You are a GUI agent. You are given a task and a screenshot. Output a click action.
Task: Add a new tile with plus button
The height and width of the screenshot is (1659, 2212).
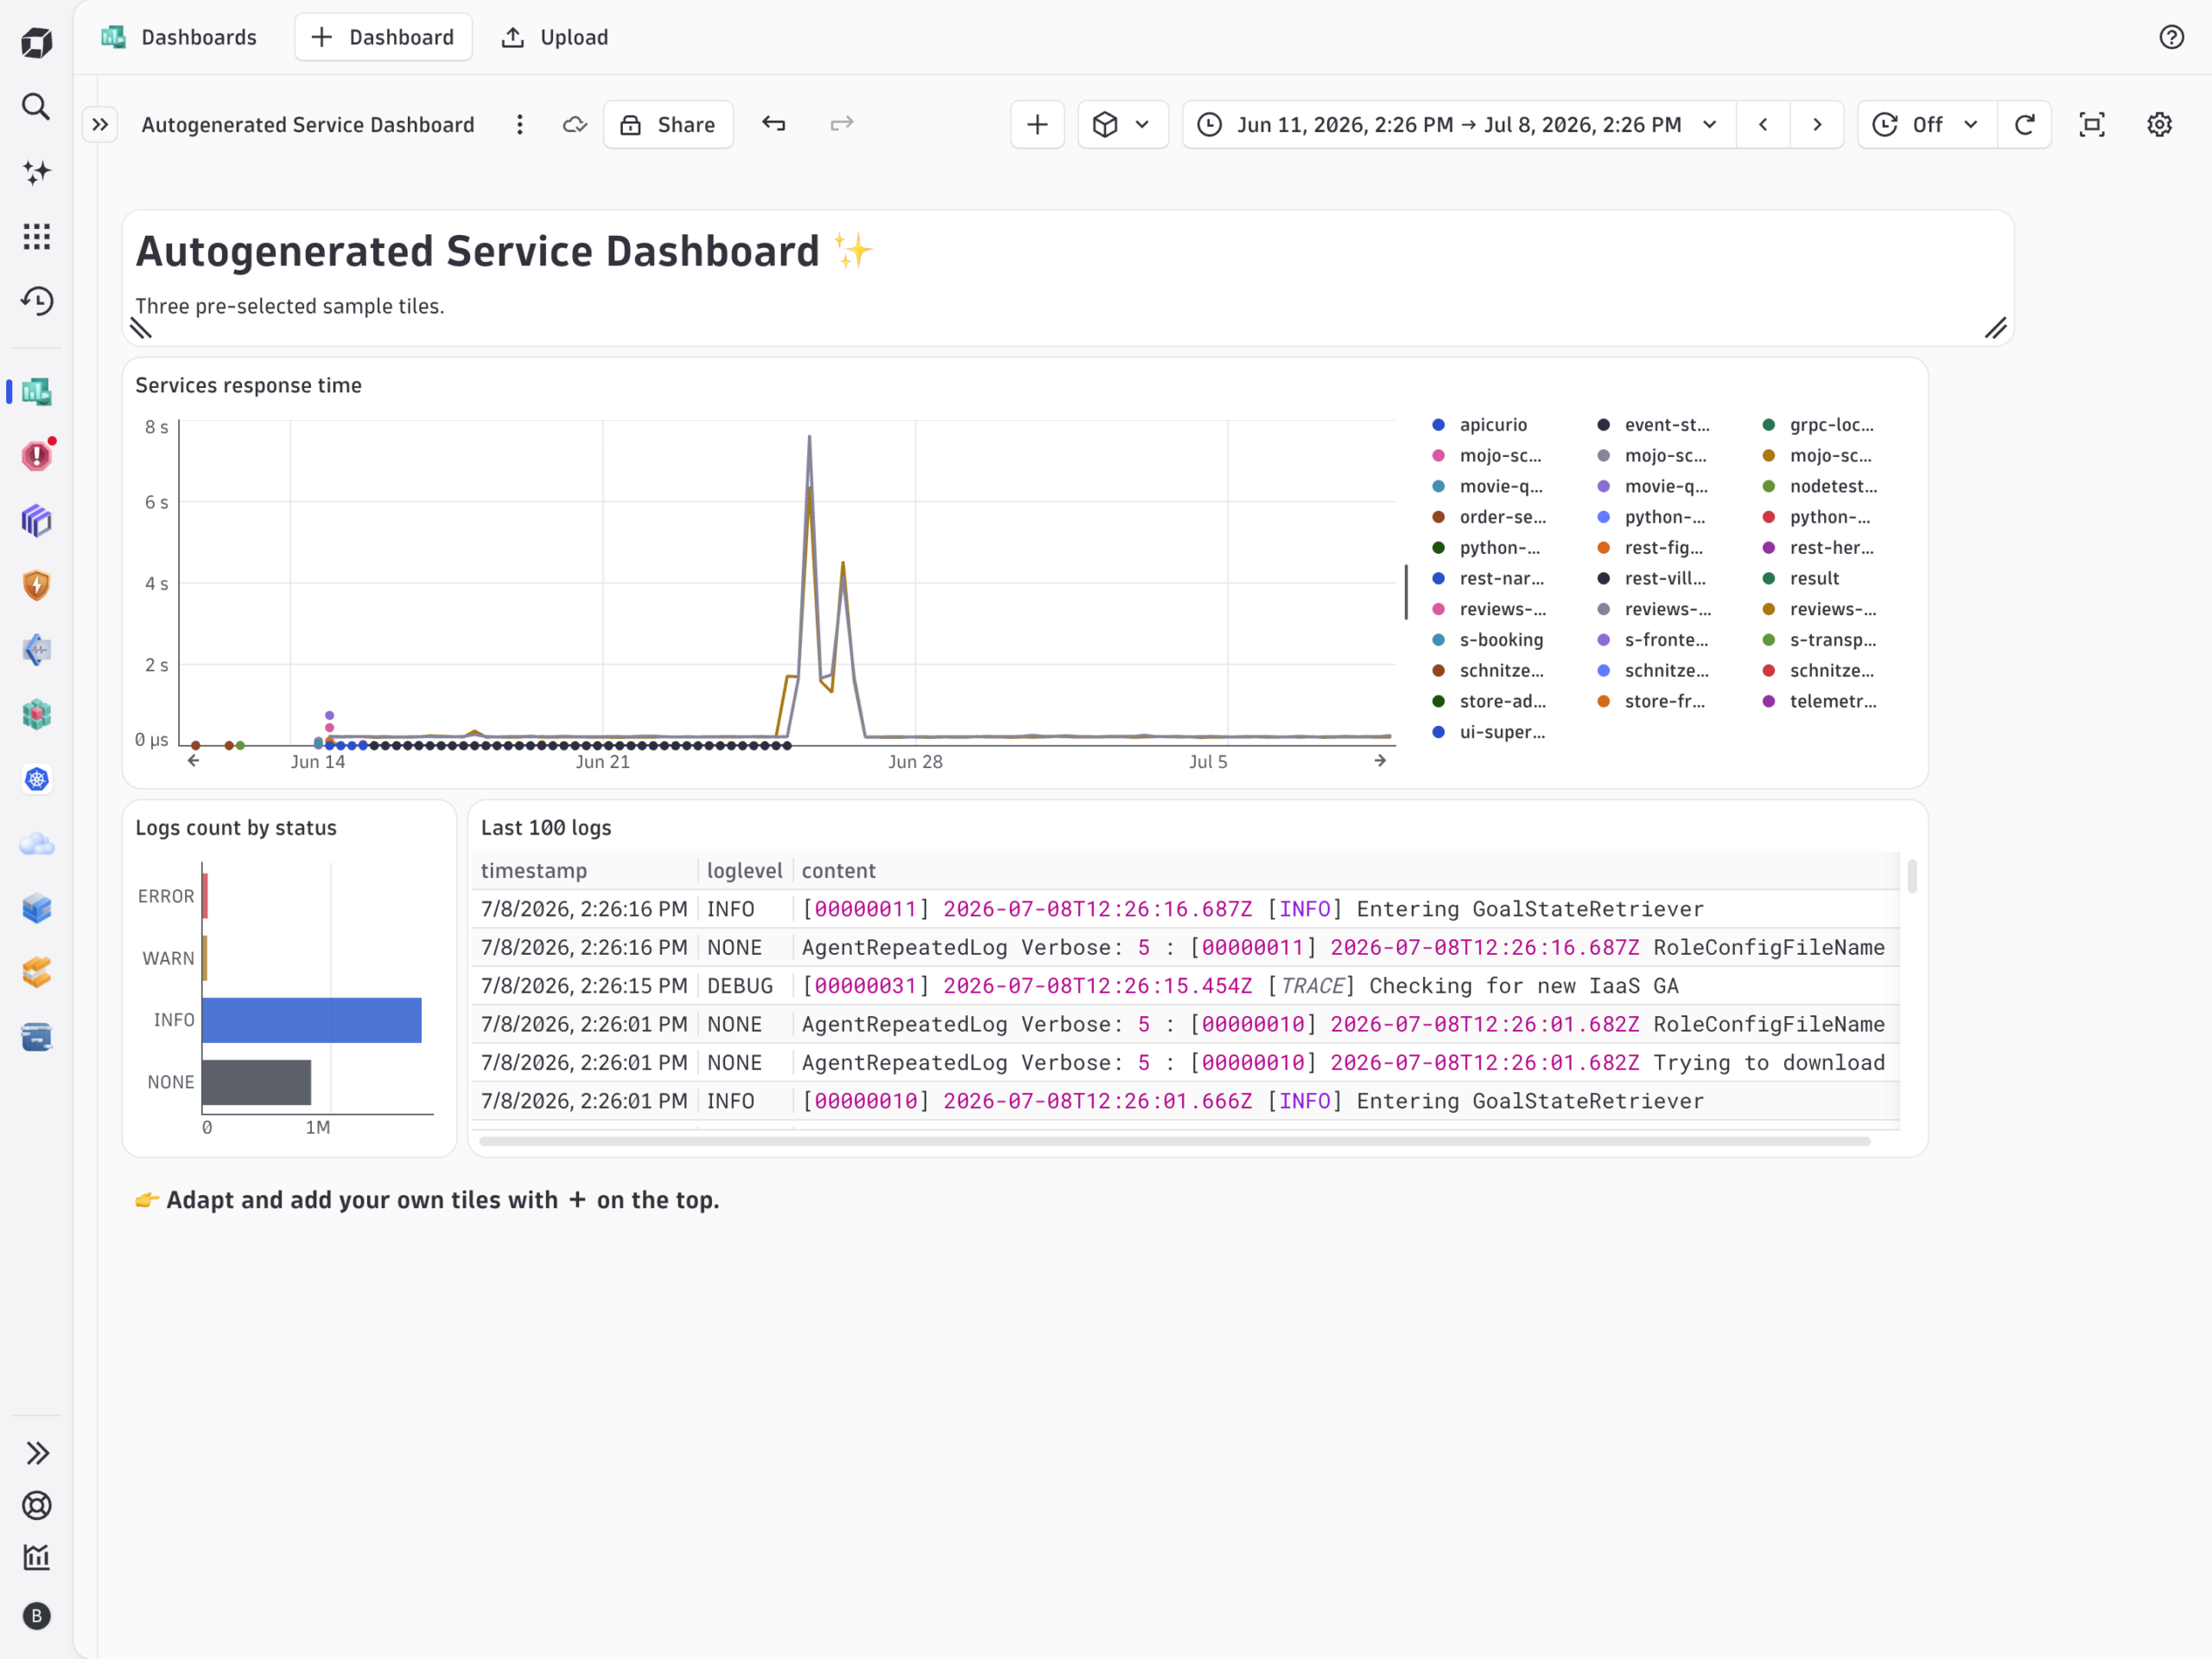(1038, 125)
